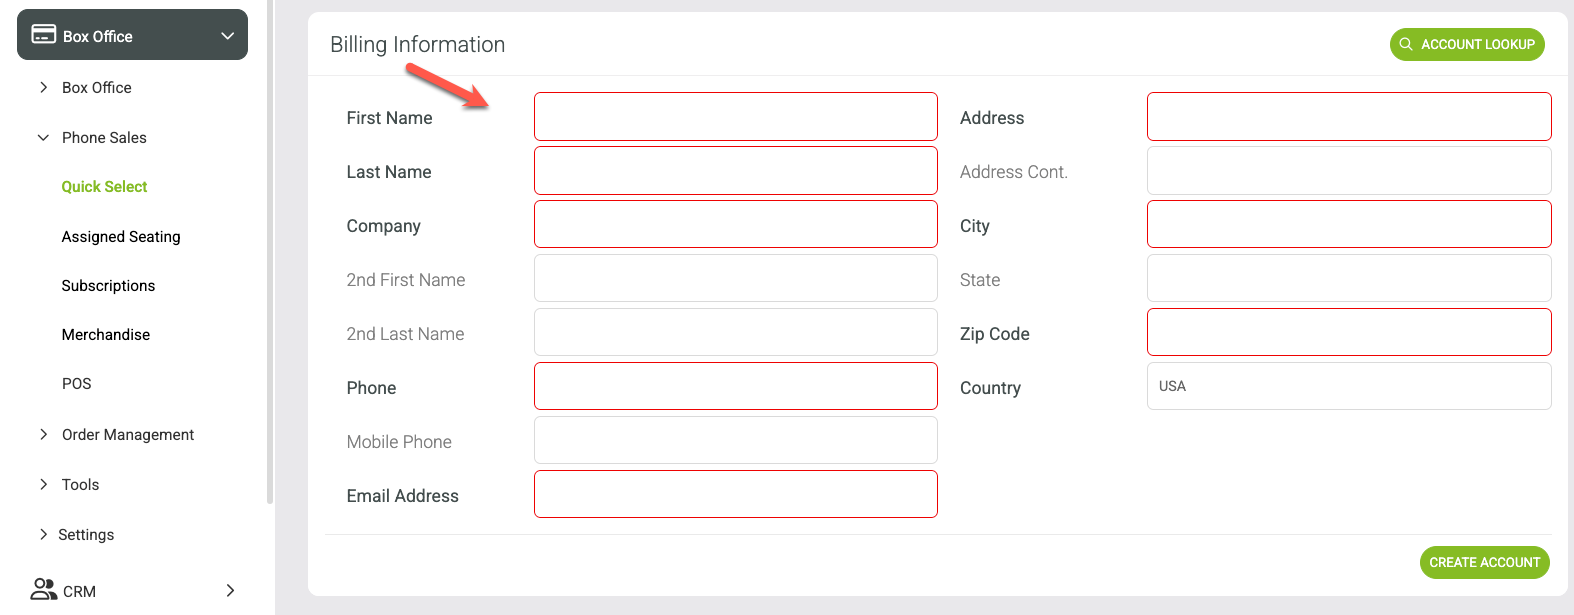Click the Country field showing USA
This screenshot has width=1574, height=615.
1349,386
